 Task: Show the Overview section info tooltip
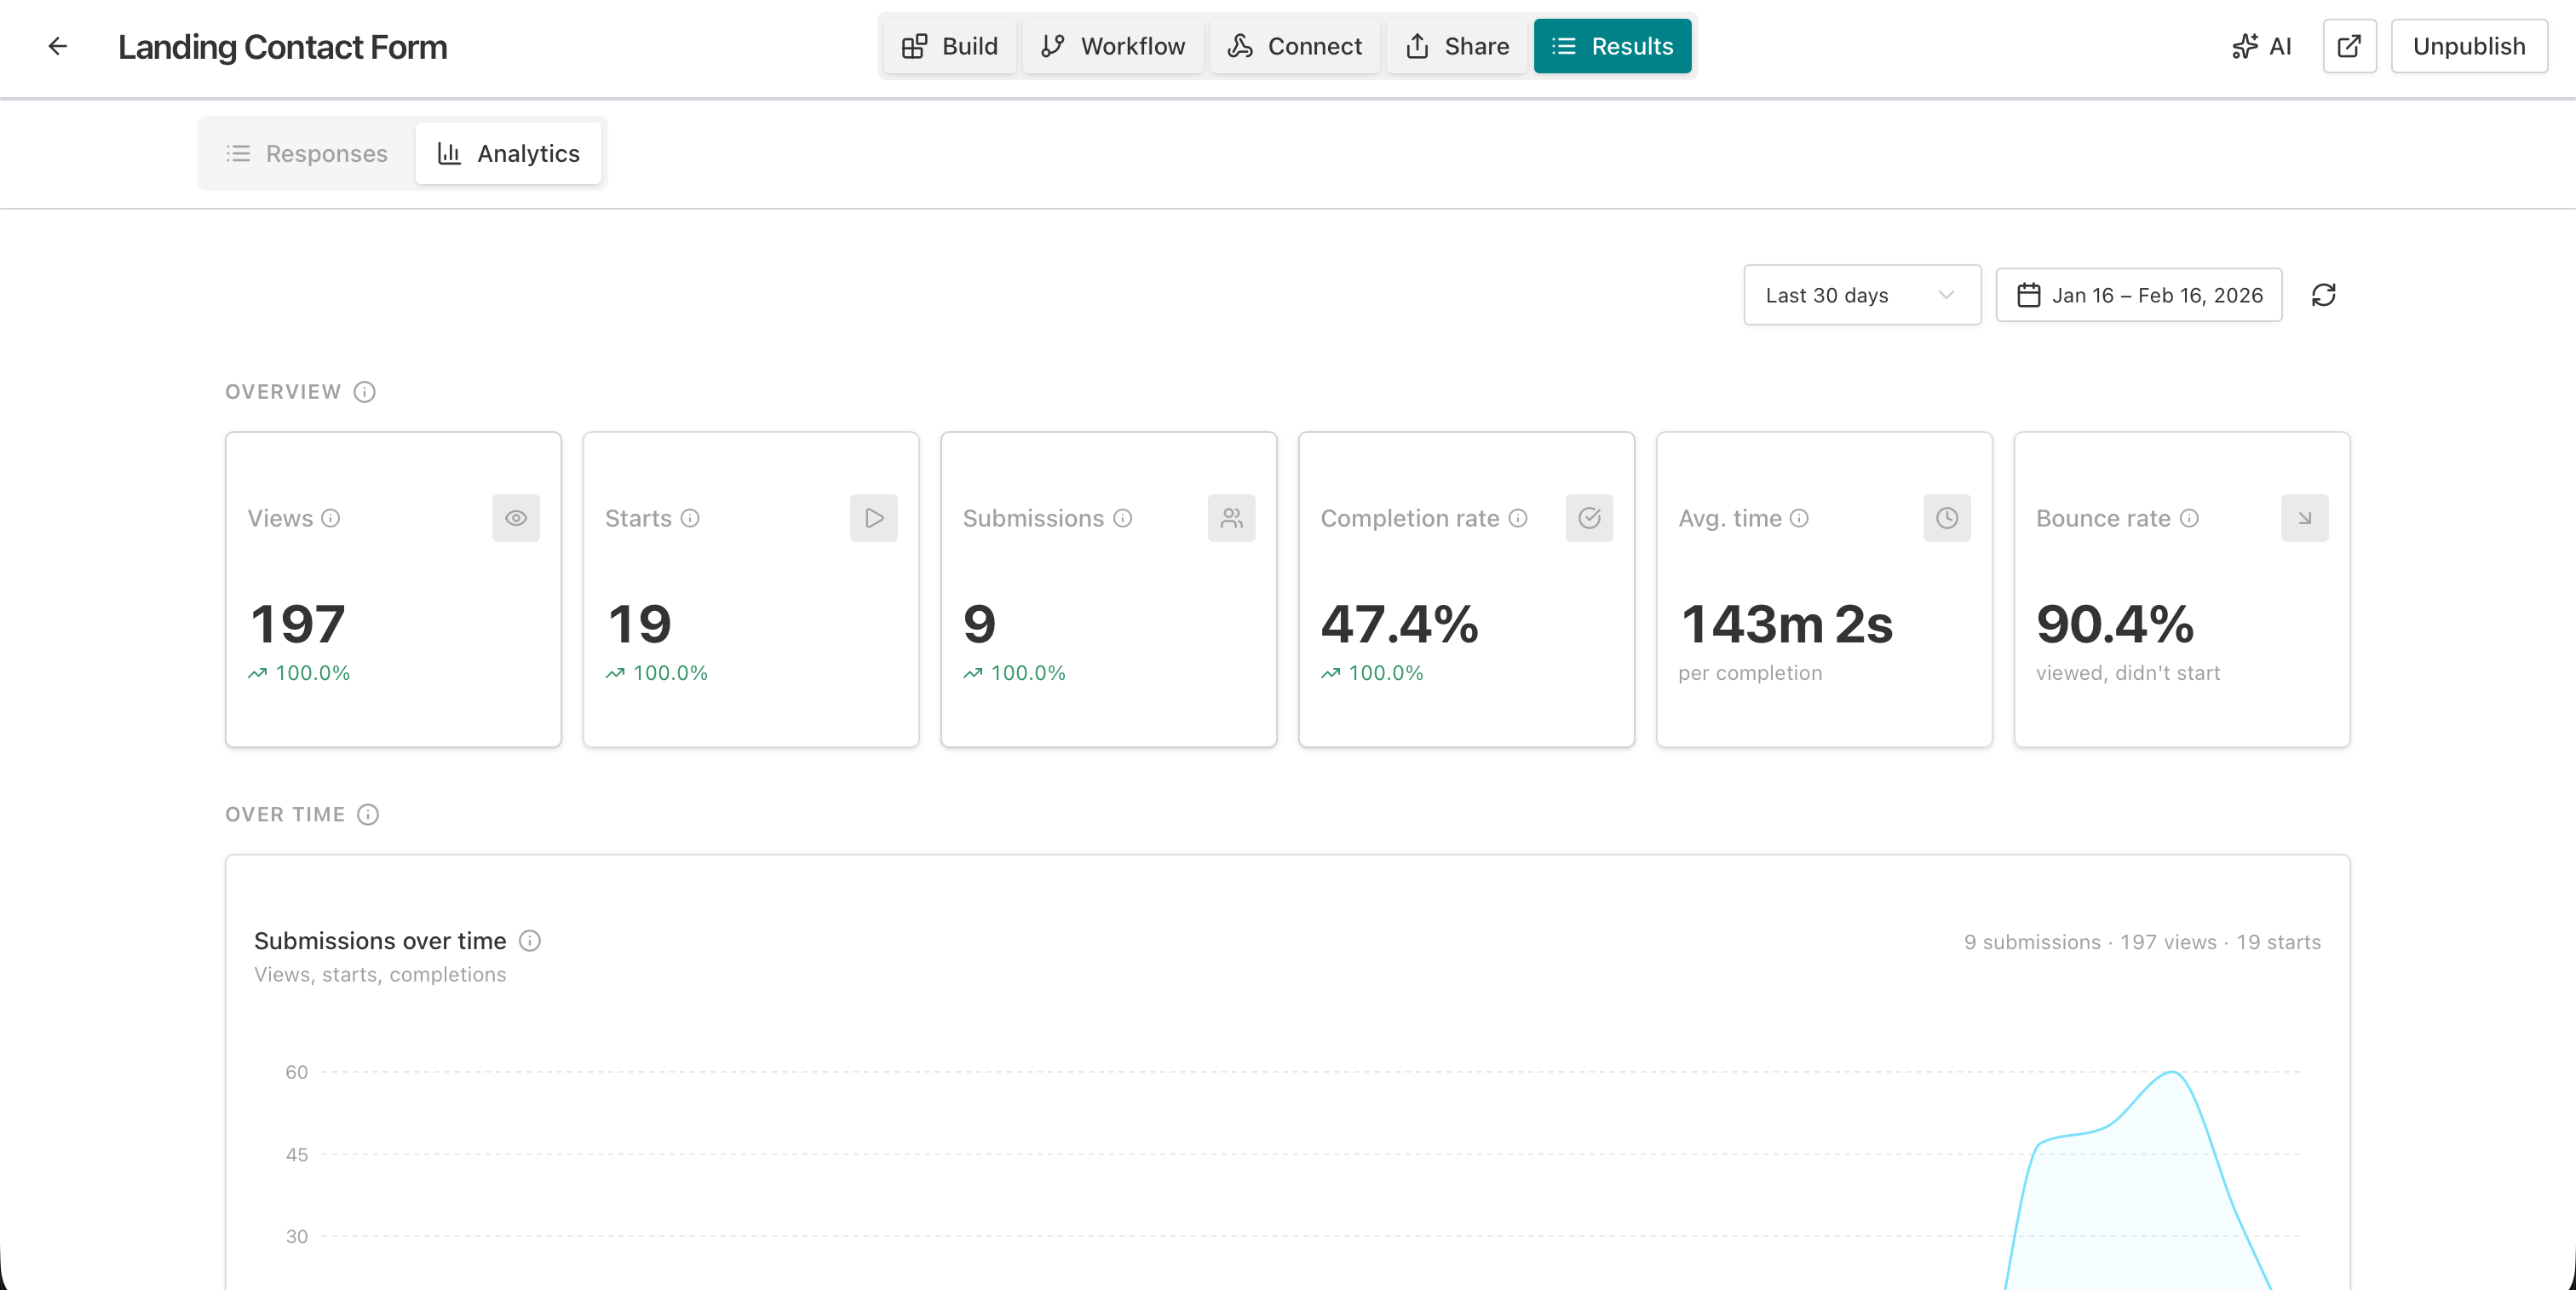[364, 391]
